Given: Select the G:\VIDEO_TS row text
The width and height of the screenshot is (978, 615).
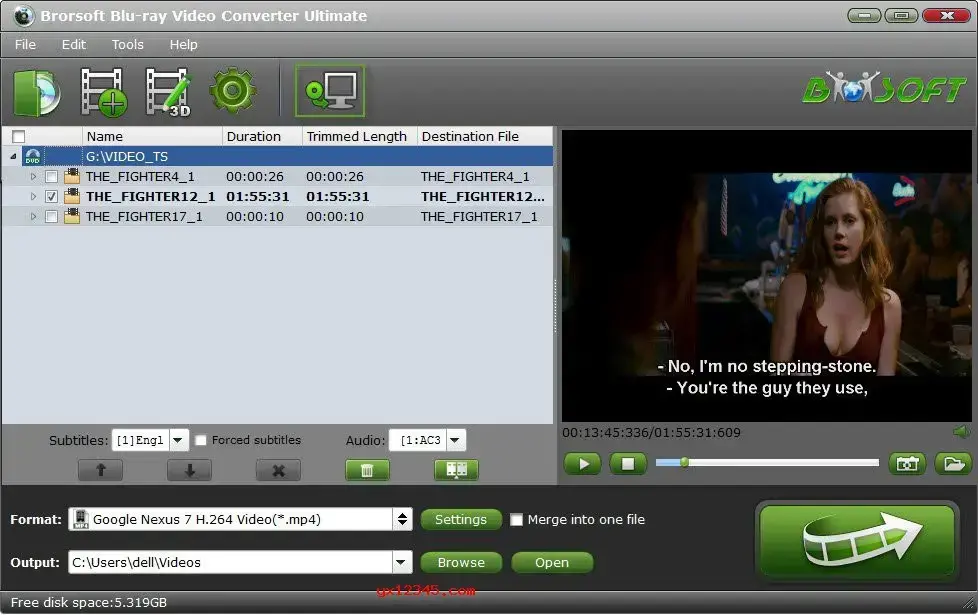Looking at the screenshot, I should tap(127, 157).
